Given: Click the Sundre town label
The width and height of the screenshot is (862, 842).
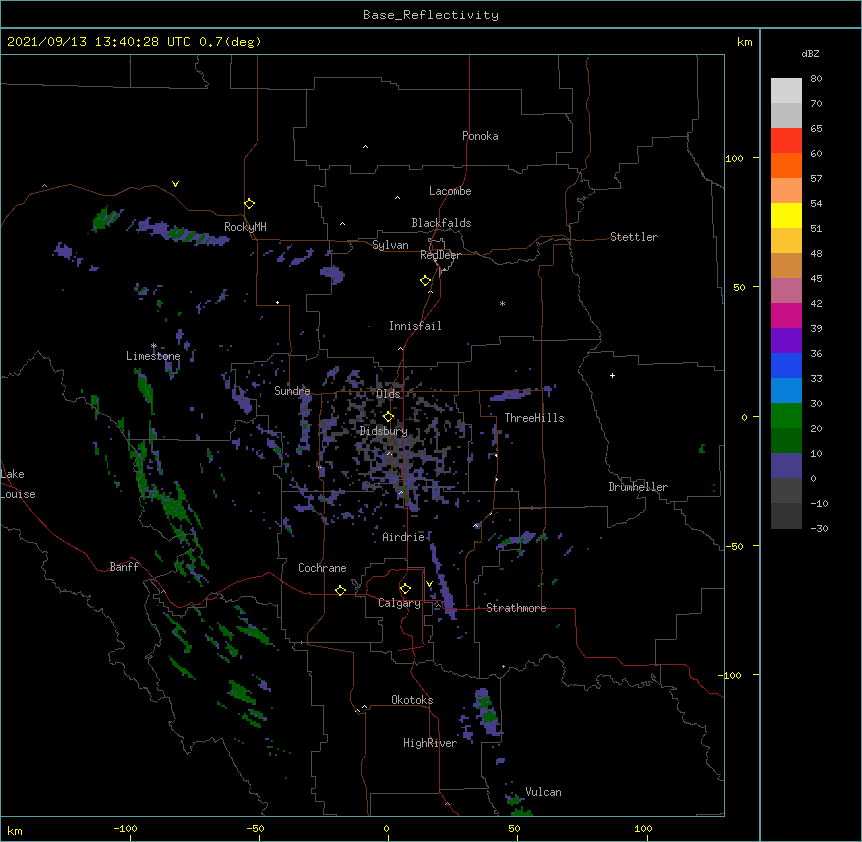Looking at the screenshot, I should tap(292, 391).
